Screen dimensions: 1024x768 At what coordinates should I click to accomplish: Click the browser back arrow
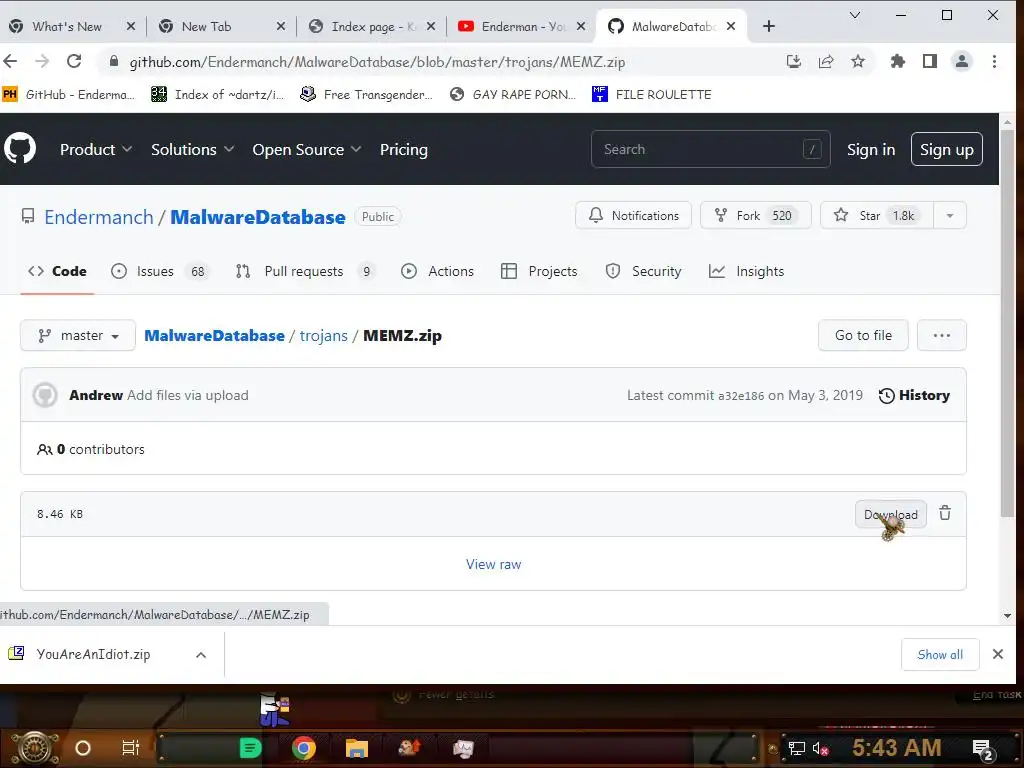[10, 61]
